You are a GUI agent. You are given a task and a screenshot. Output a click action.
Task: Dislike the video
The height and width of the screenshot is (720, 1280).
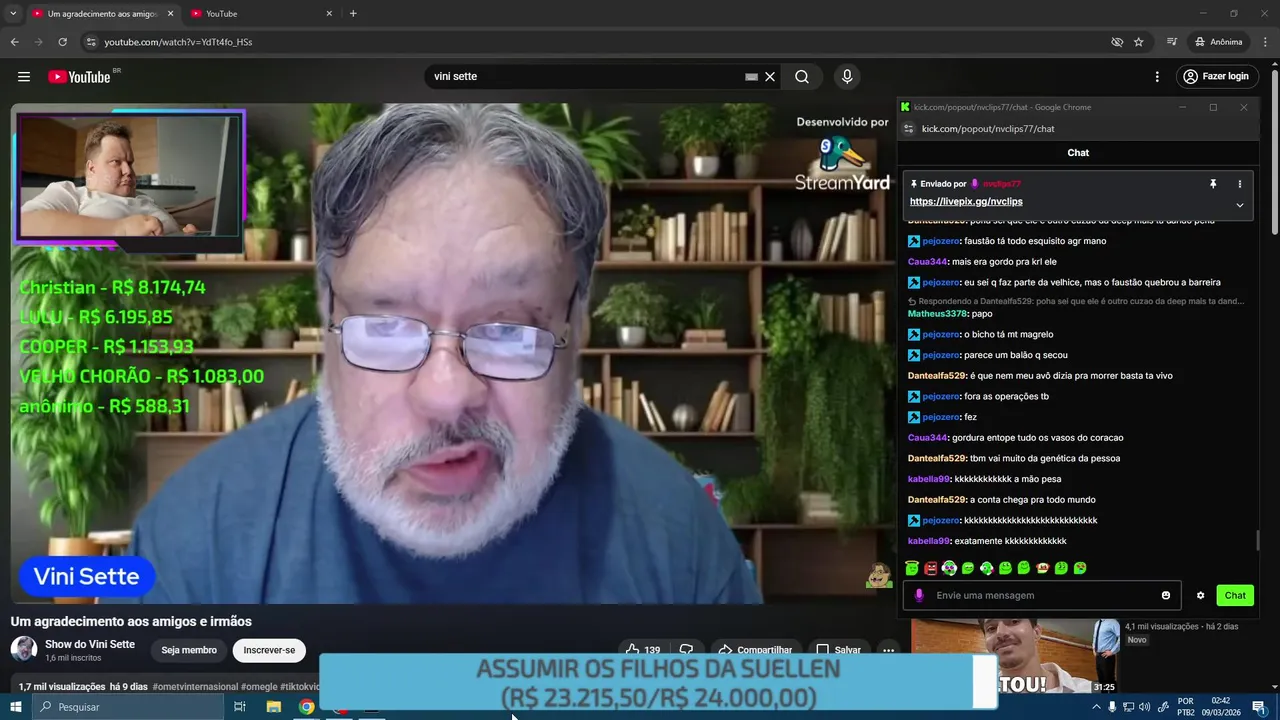pos(686,650)
